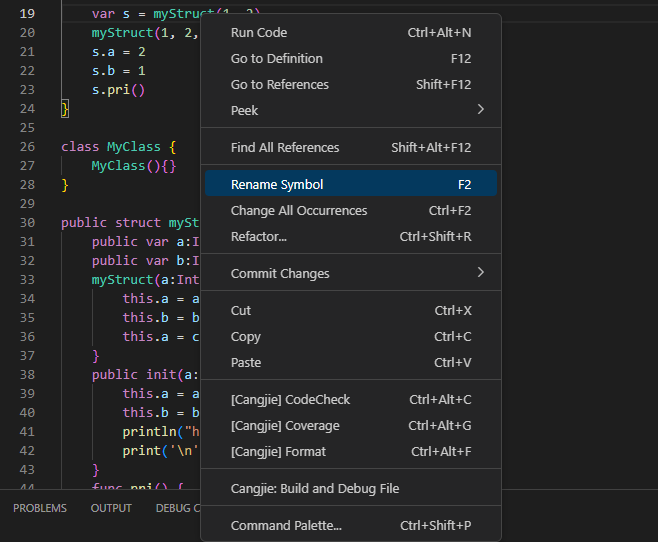
Task: Open the OUTPUT panel tab
Action: 111,508
